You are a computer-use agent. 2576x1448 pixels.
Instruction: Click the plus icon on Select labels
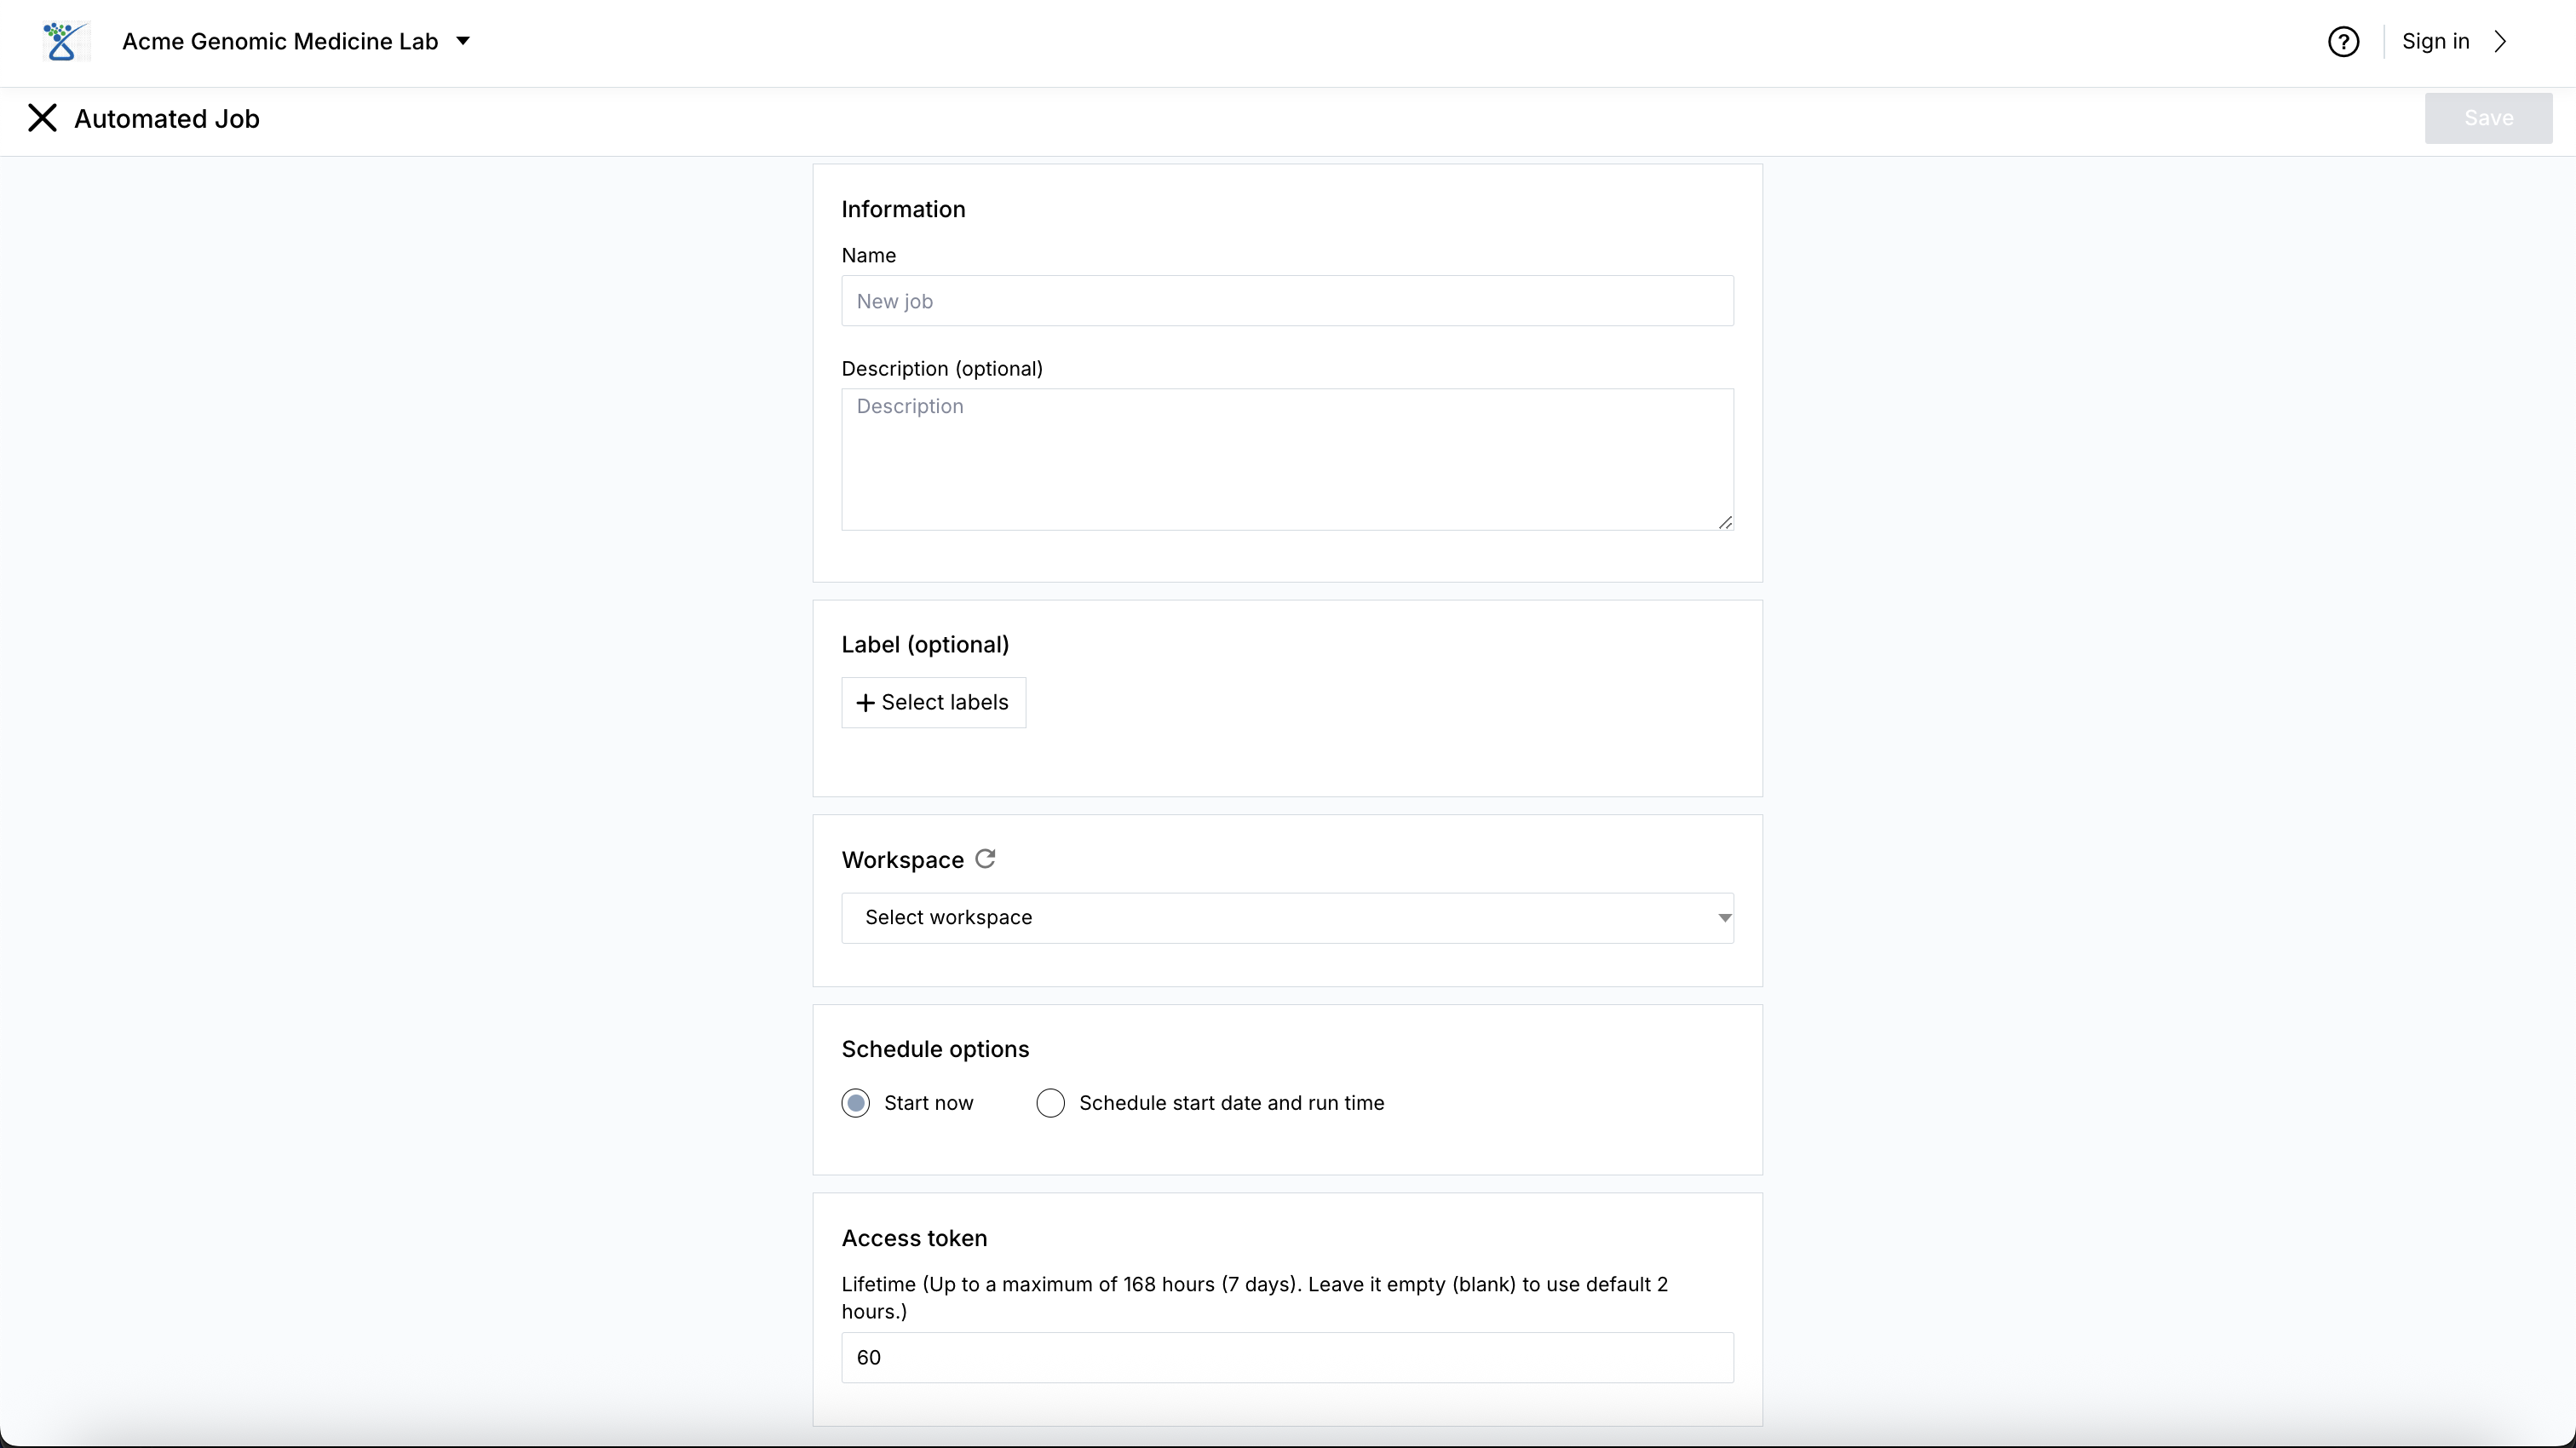pos(865,703)
